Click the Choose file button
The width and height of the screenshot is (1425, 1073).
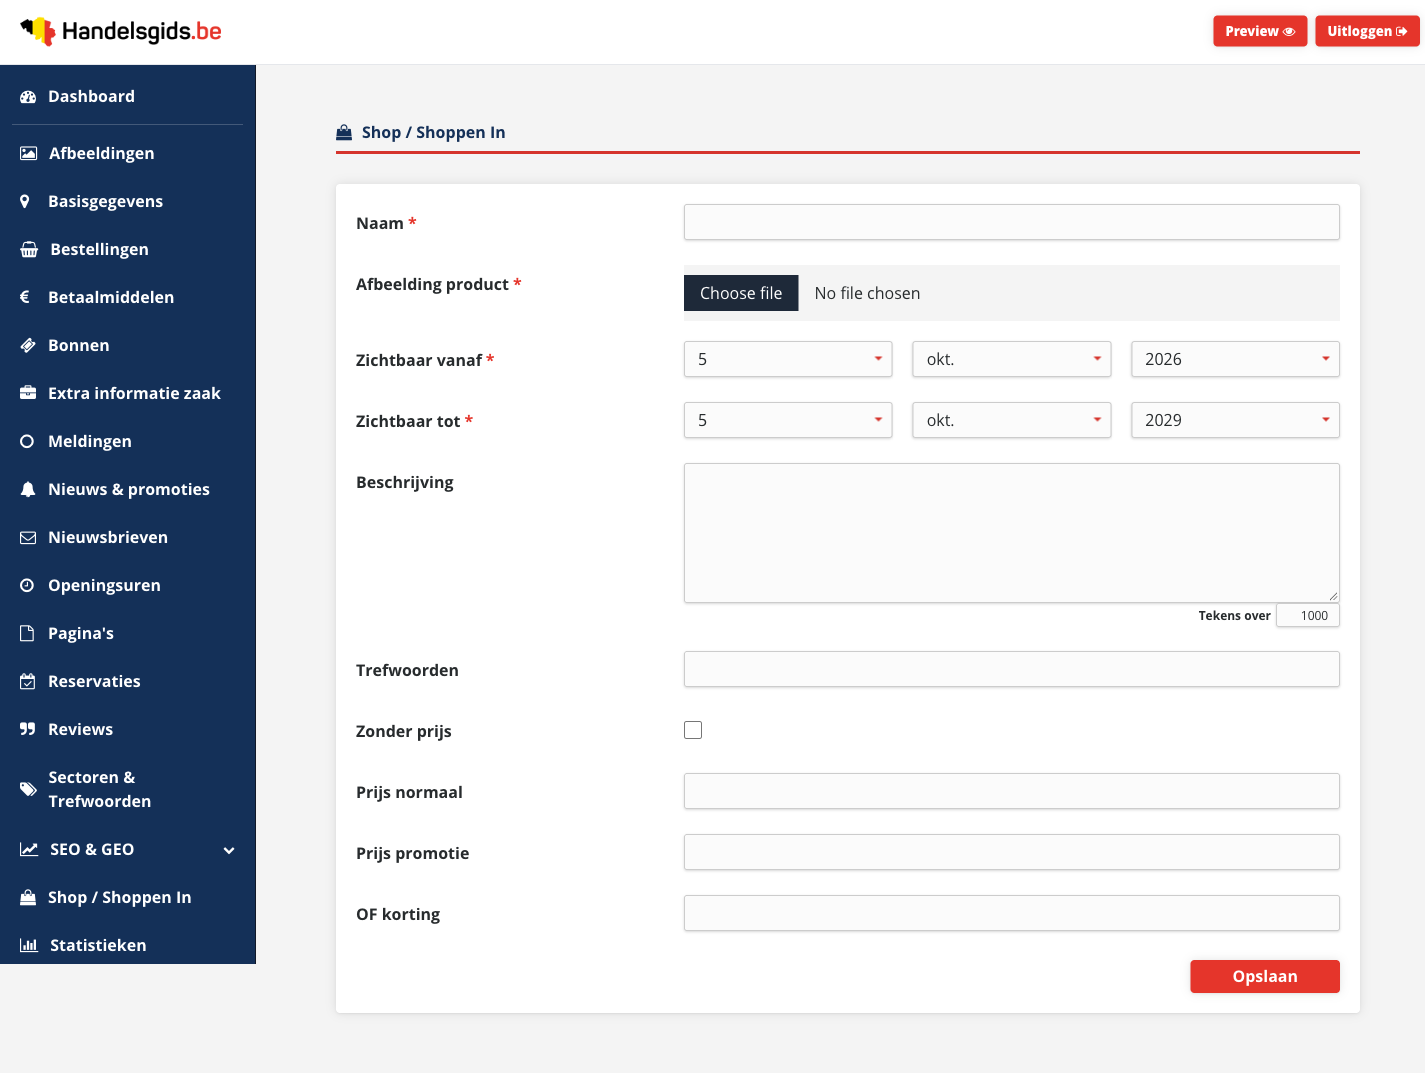pos(741,293)
